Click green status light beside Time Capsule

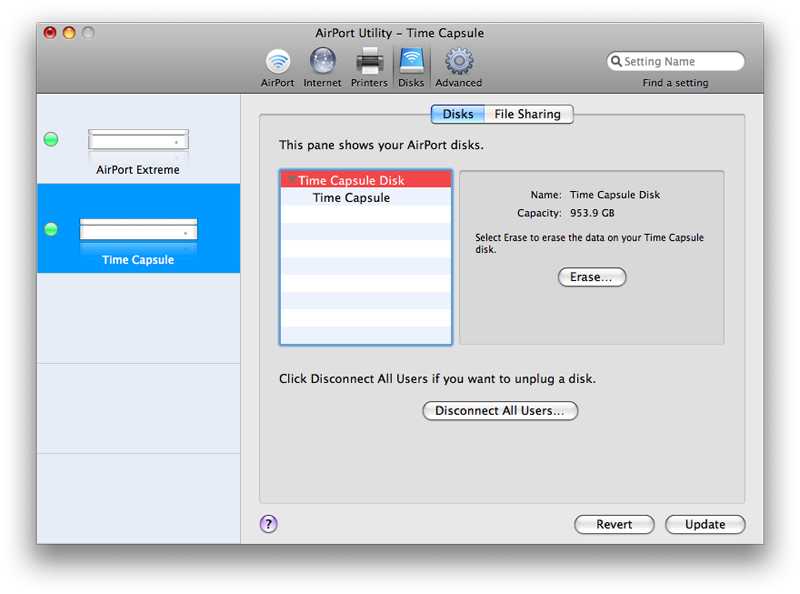pyautogui.click(x=51, y=230)
